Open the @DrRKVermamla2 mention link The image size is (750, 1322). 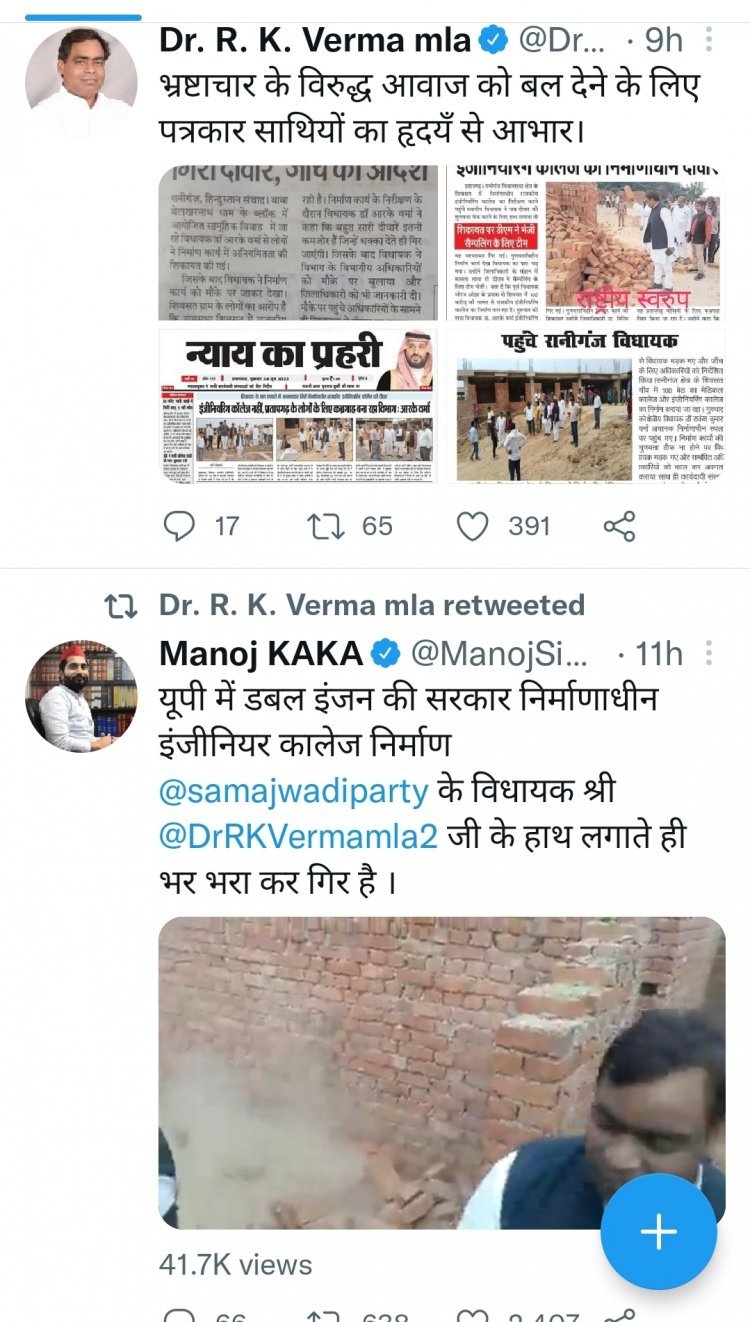(299, 835)
